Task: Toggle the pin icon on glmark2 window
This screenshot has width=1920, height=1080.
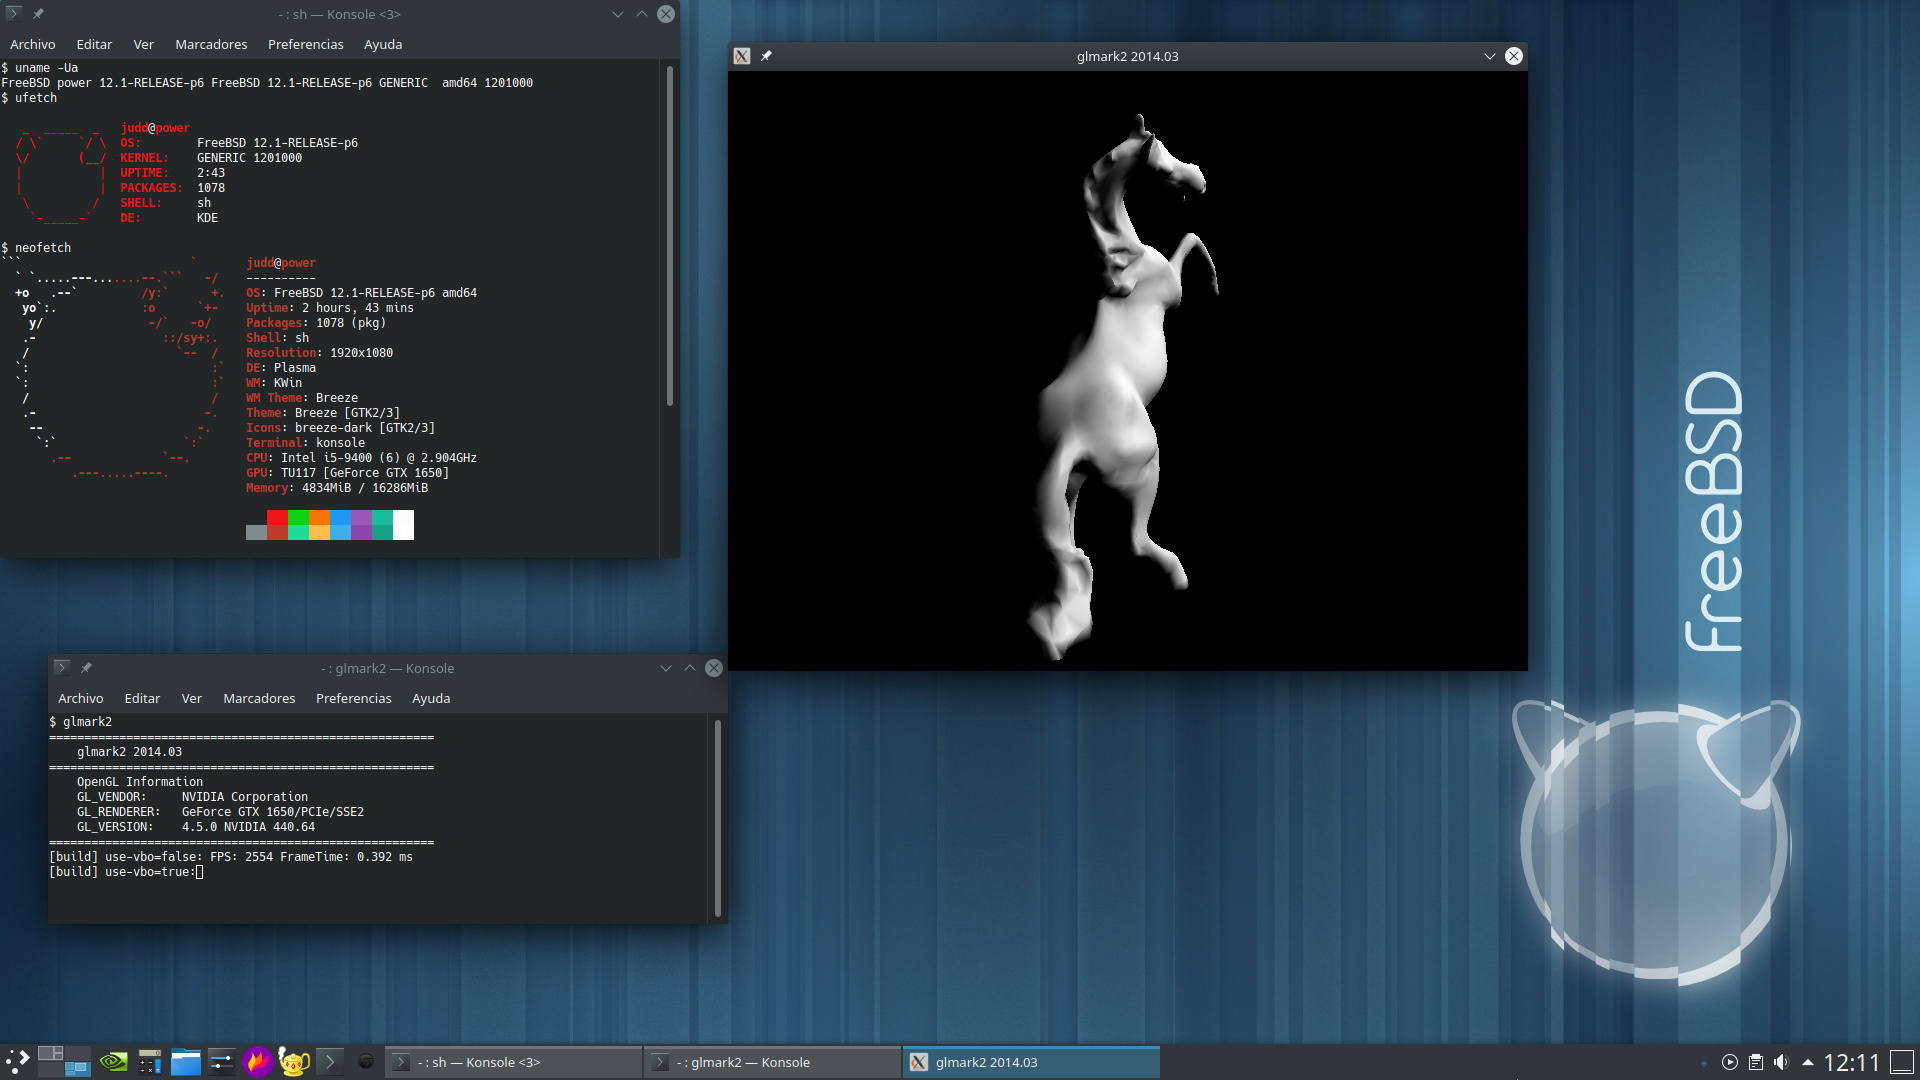Action: (766, 56)
